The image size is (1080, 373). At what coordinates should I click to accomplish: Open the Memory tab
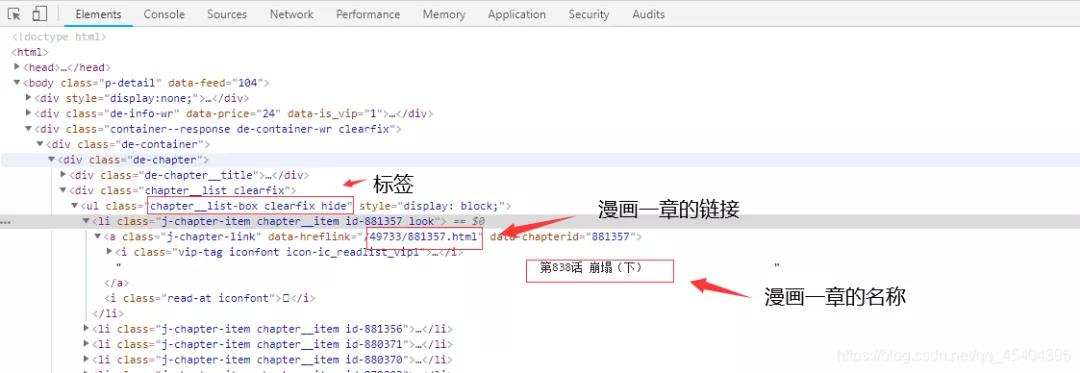point(444,14)
